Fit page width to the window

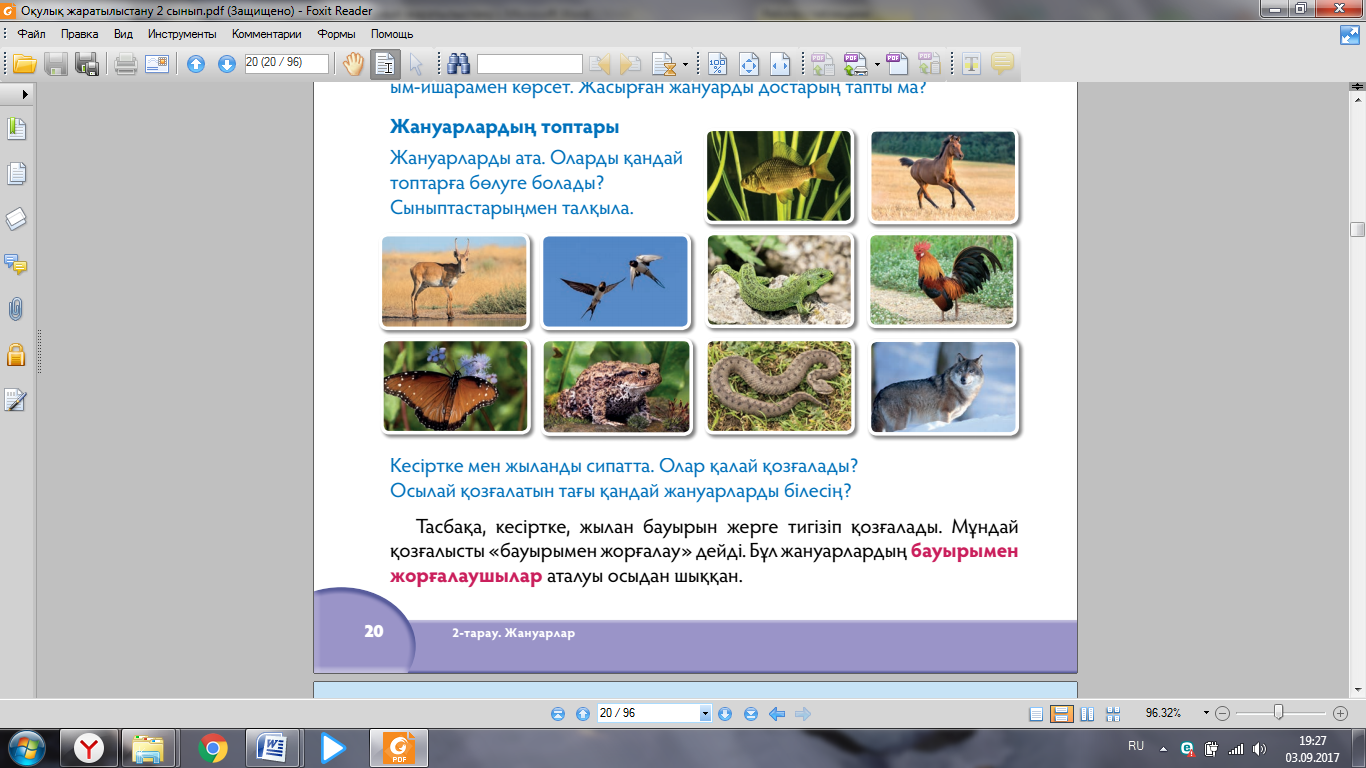click(781, 64)
